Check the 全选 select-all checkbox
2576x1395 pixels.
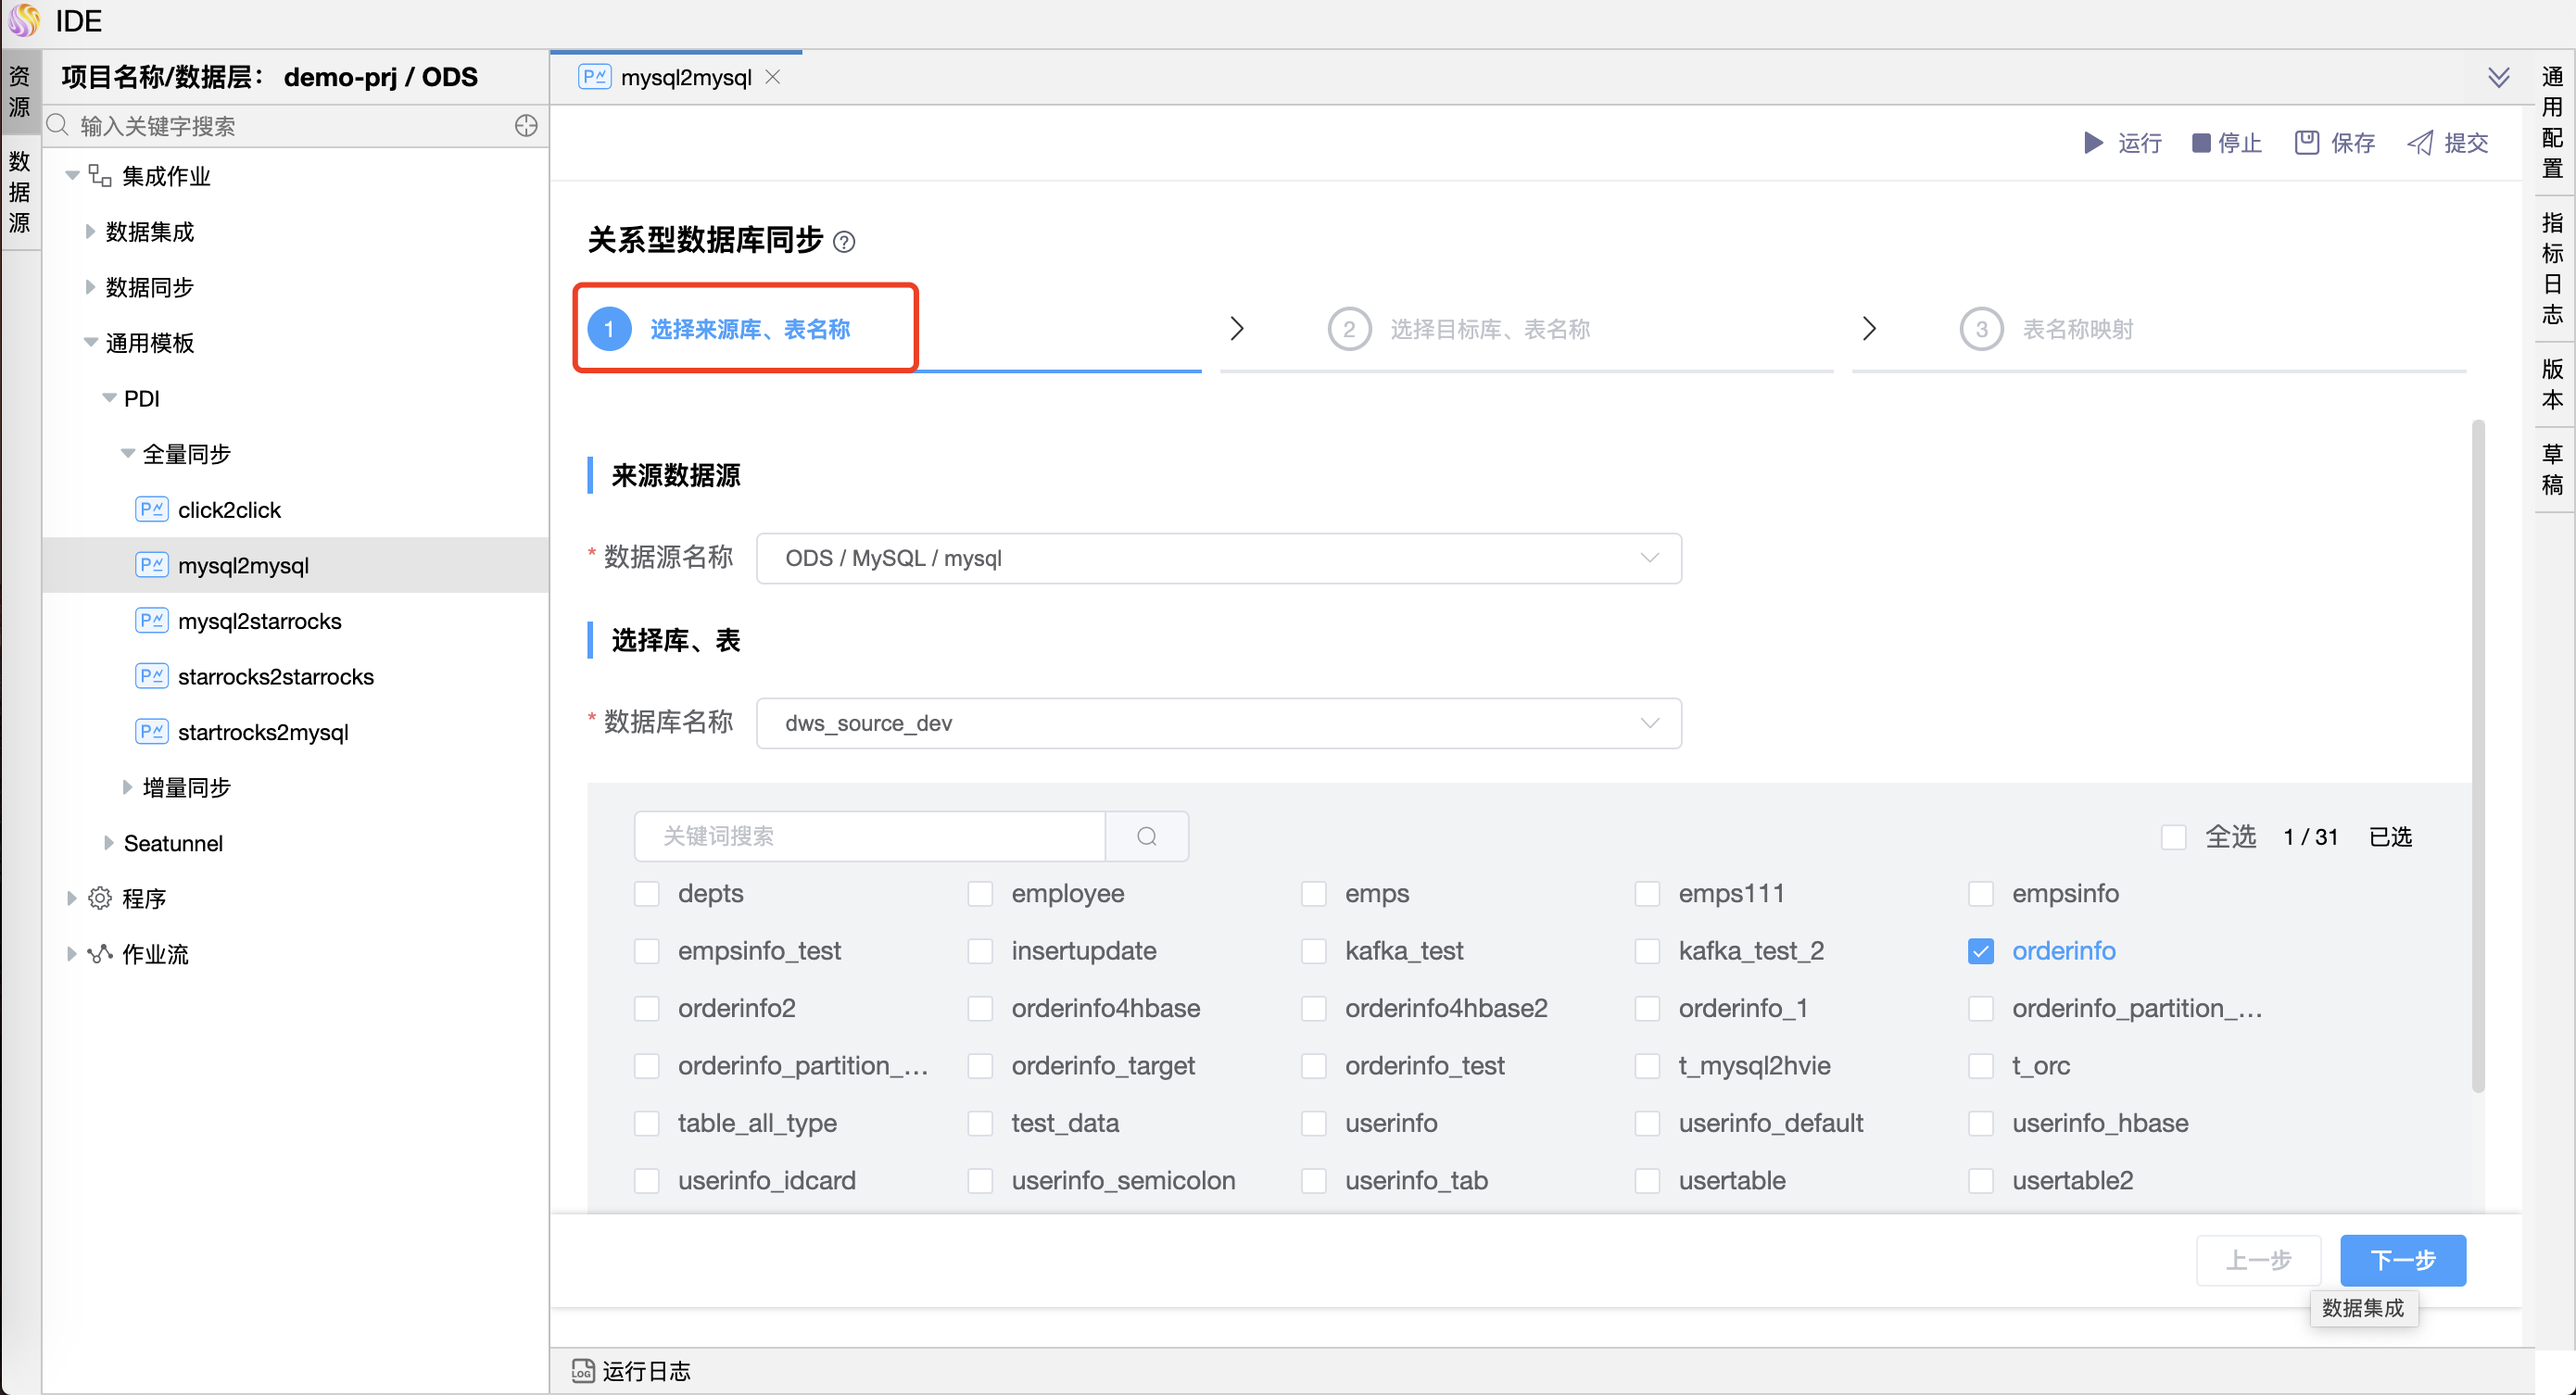pyautogui.click(x=2173, y=837)
